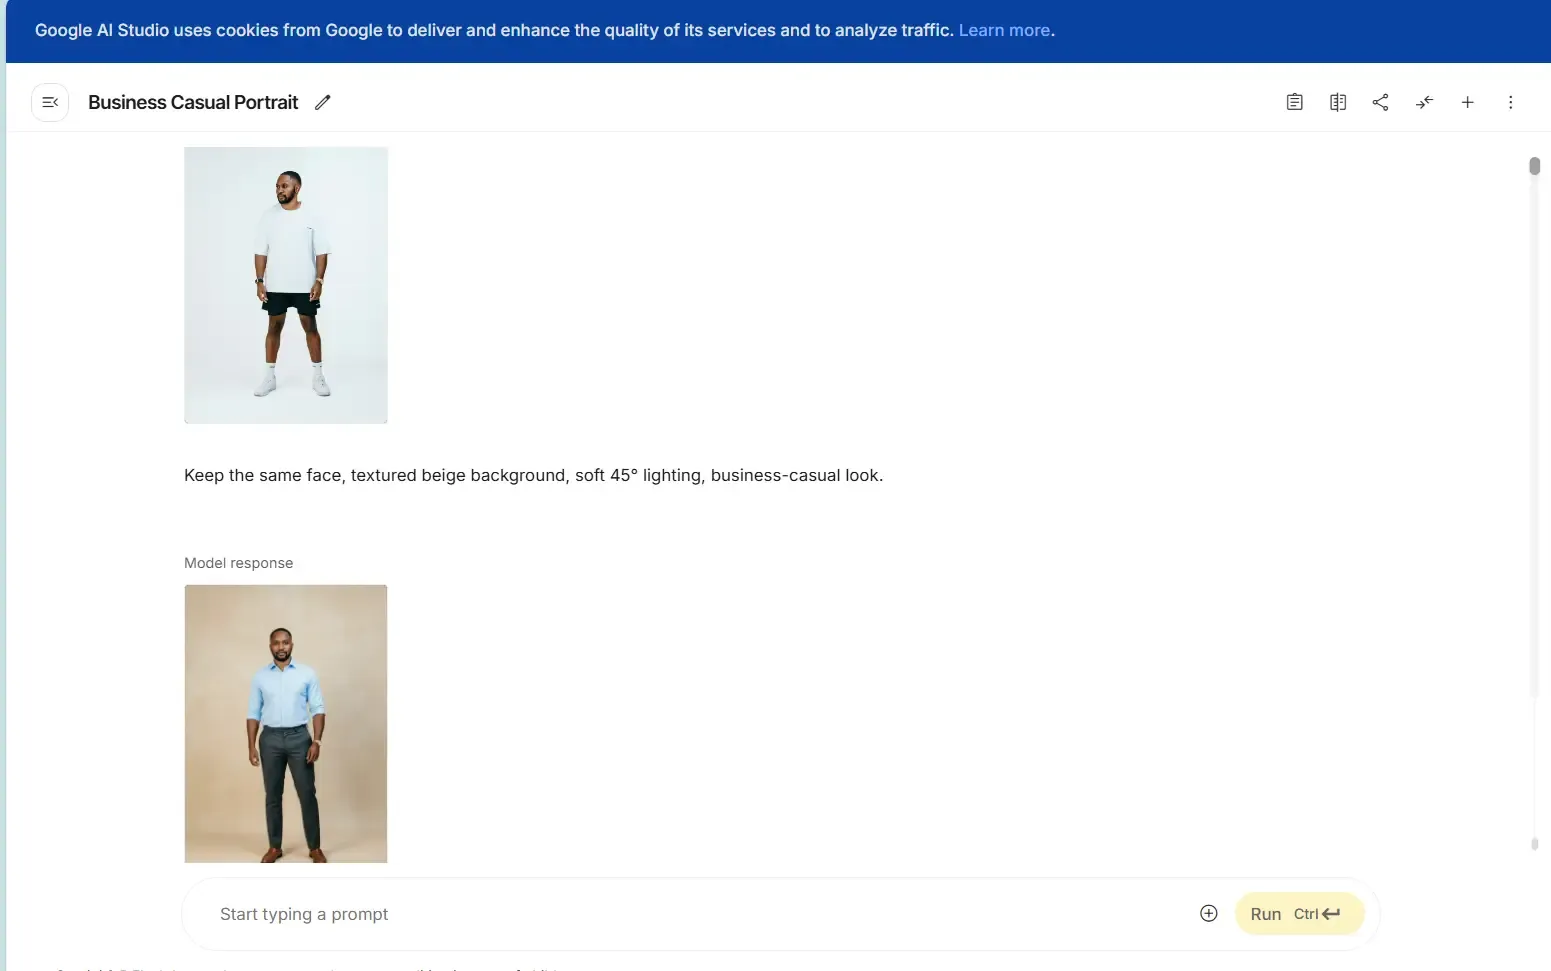Open the generated blue-shirt portrait image
This screenshot has width=1551, height=971.
tap(286, 723)
